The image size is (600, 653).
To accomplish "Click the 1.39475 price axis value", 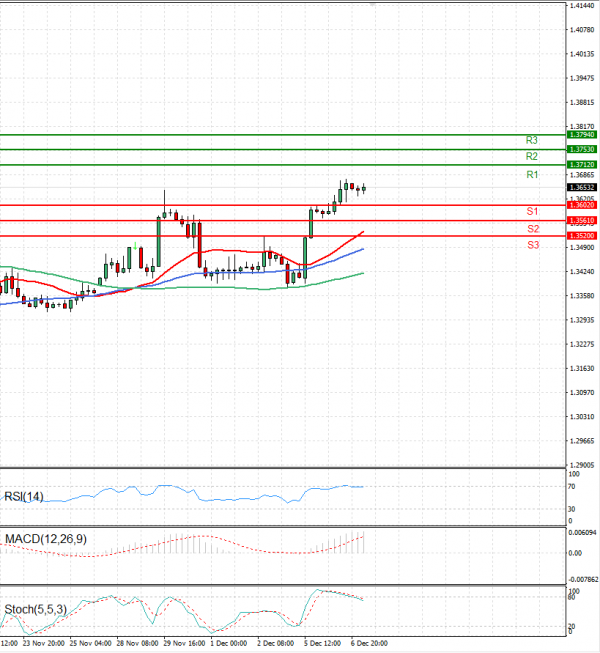I will pos(582,78).
